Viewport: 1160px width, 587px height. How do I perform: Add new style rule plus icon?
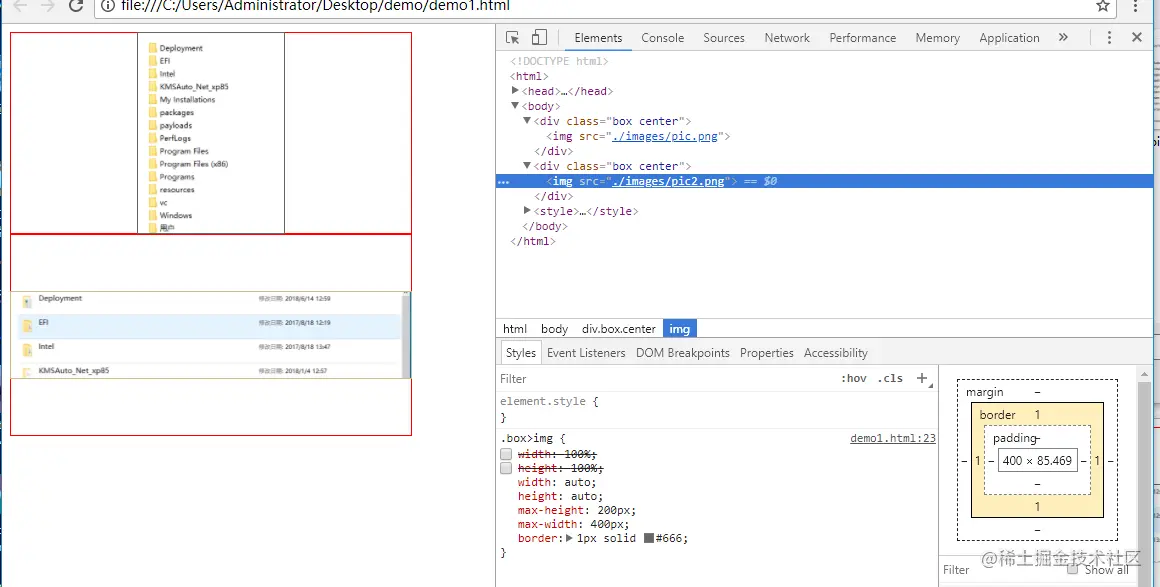922,378
